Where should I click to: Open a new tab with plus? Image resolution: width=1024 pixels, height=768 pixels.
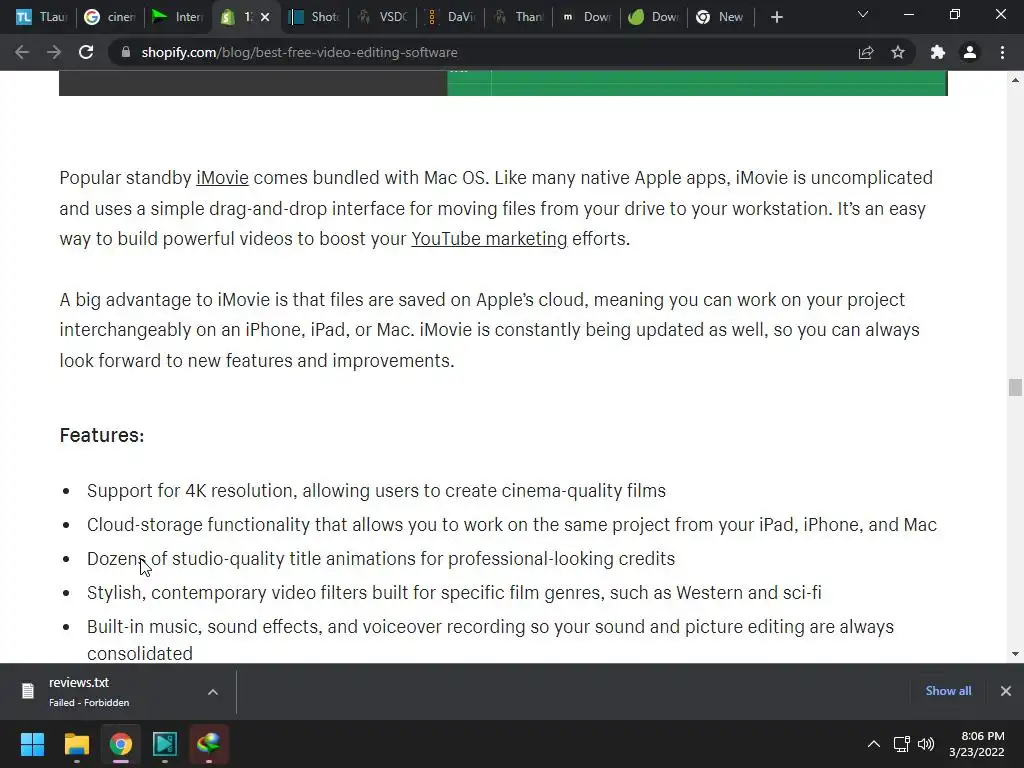pos(776,17)
